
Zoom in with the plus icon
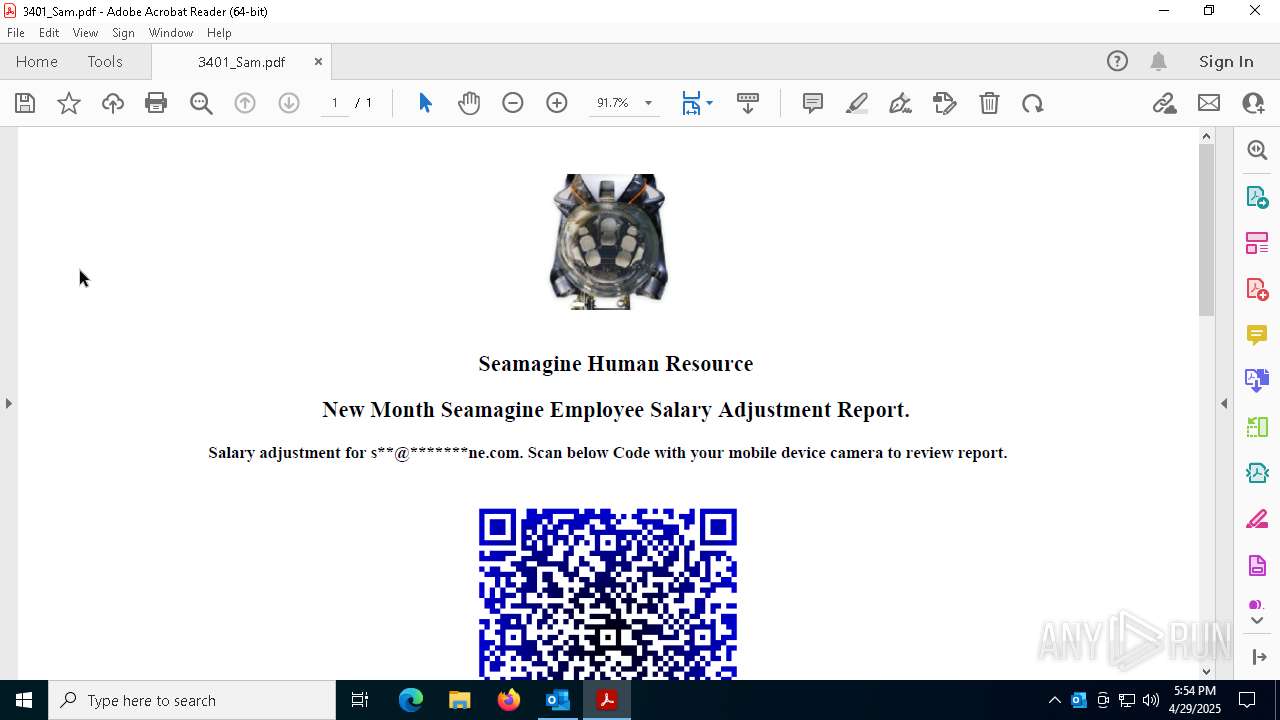tap(557, 103)
